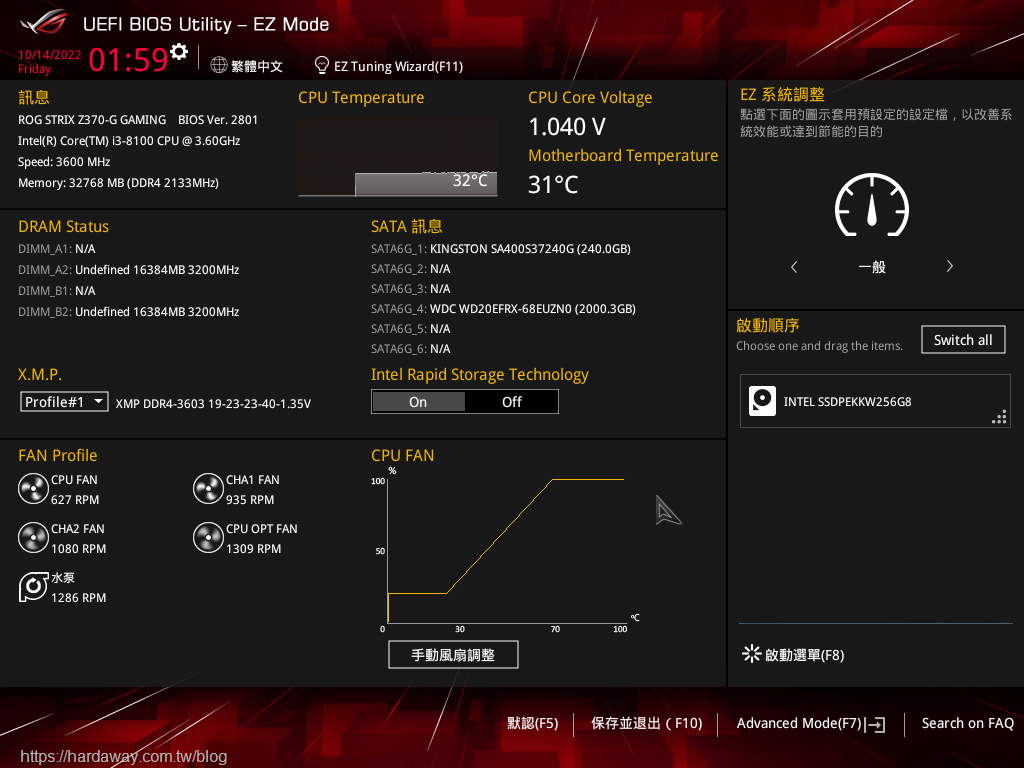Click the Speed: 3600 MHz text
The width and height of the screenshot is (1024, 768).
pyautogui.click(x=64, y=162)
